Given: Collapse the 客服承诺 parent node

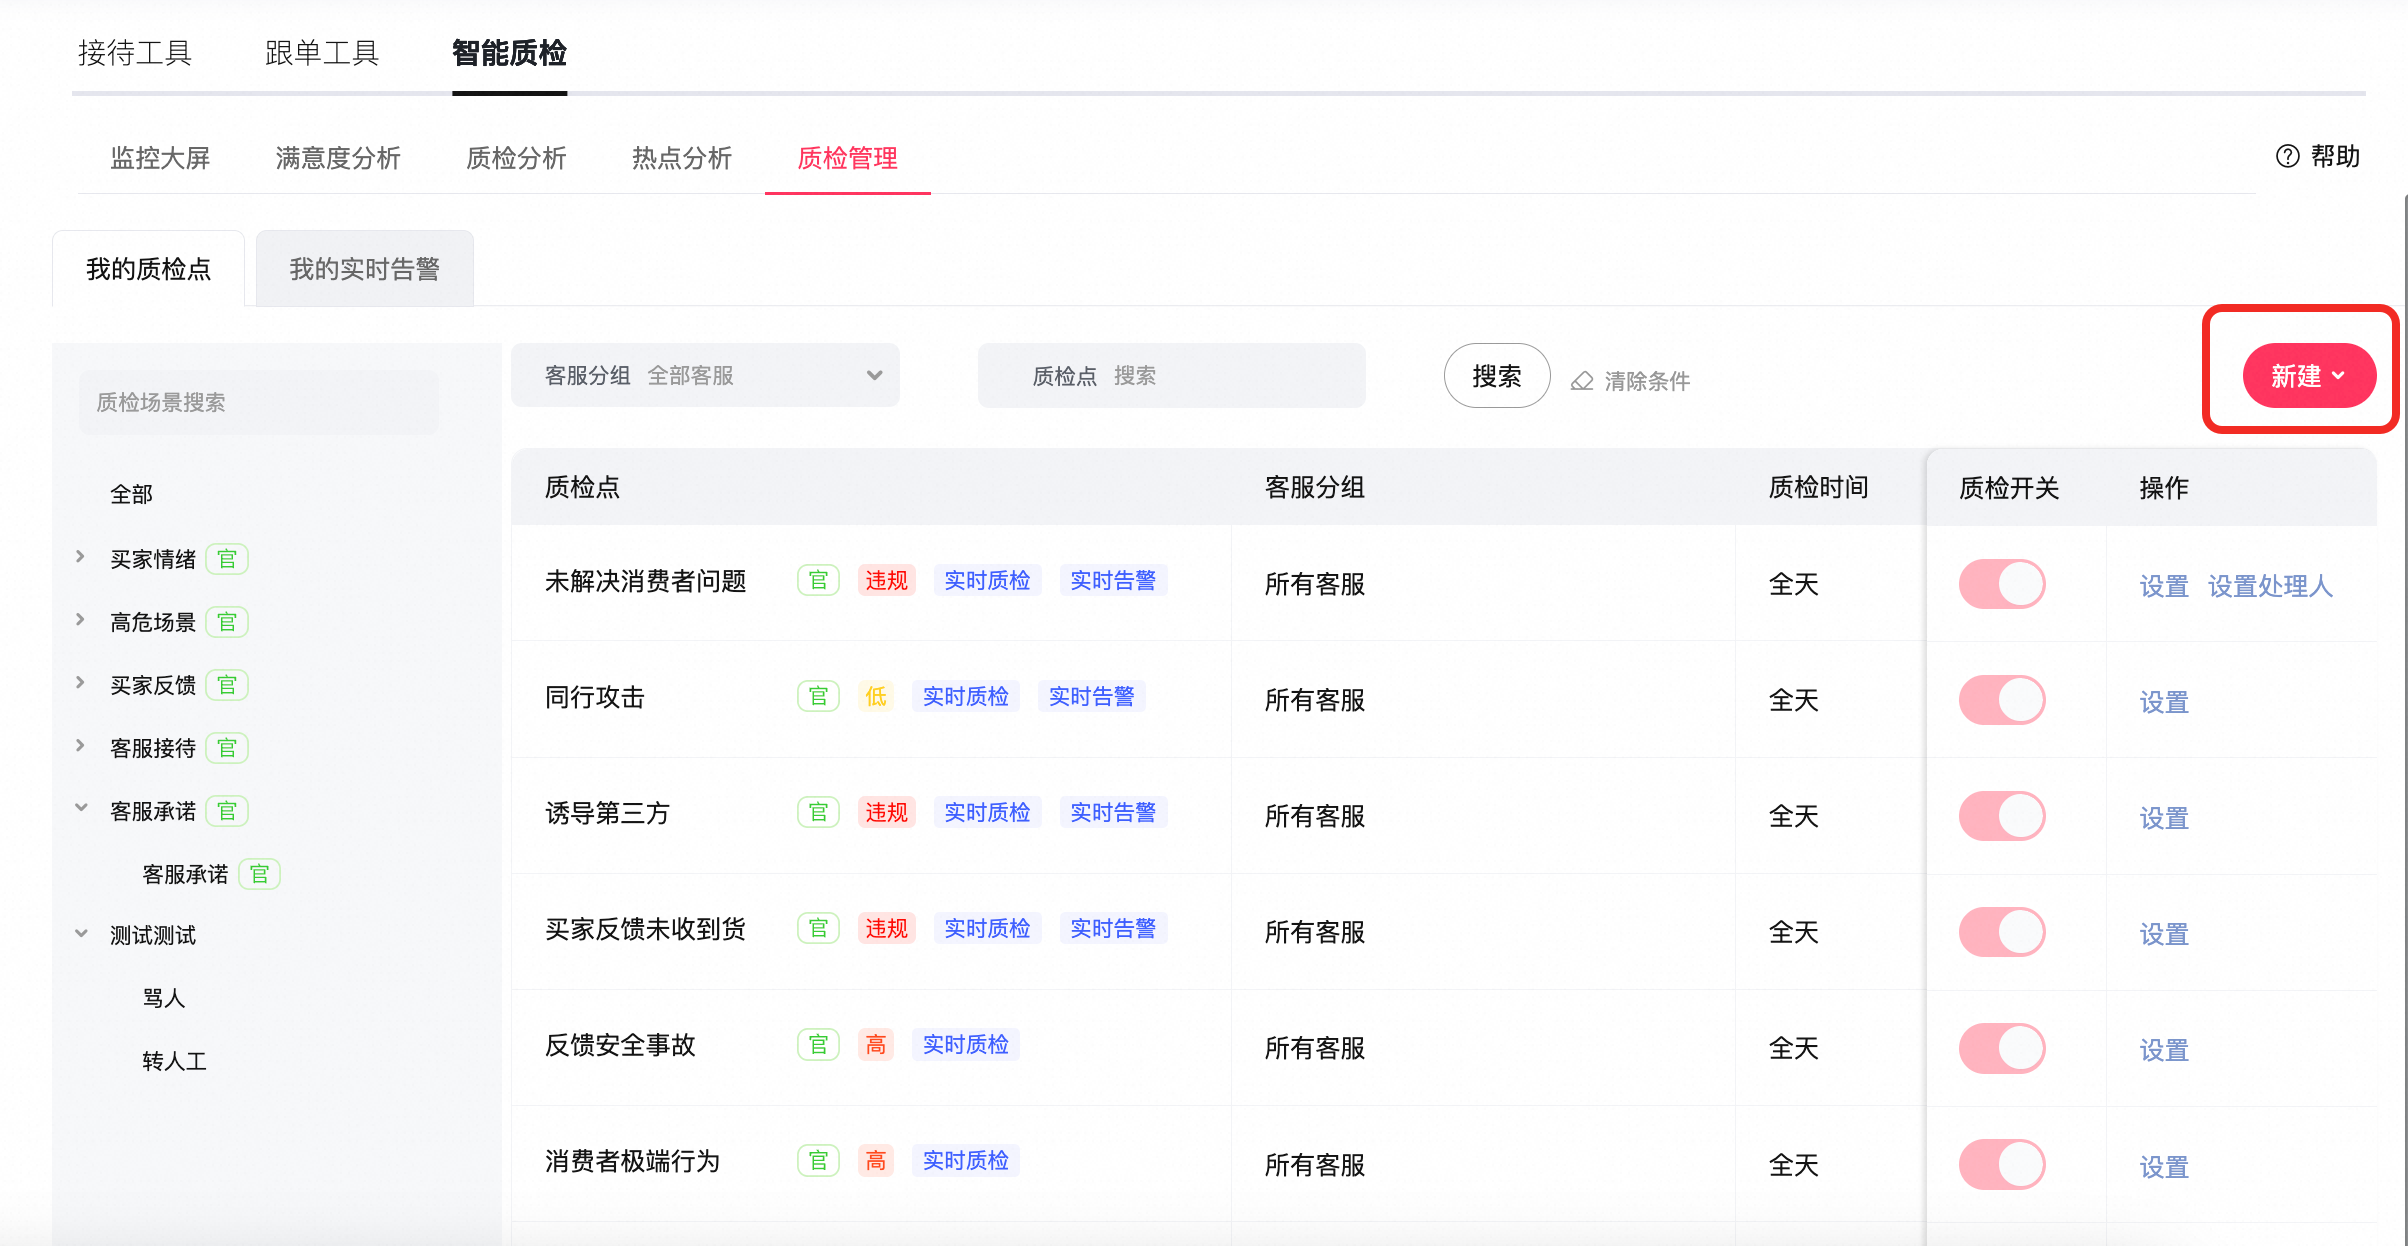Looking at the screenshot, I should (x=81, y=809).
